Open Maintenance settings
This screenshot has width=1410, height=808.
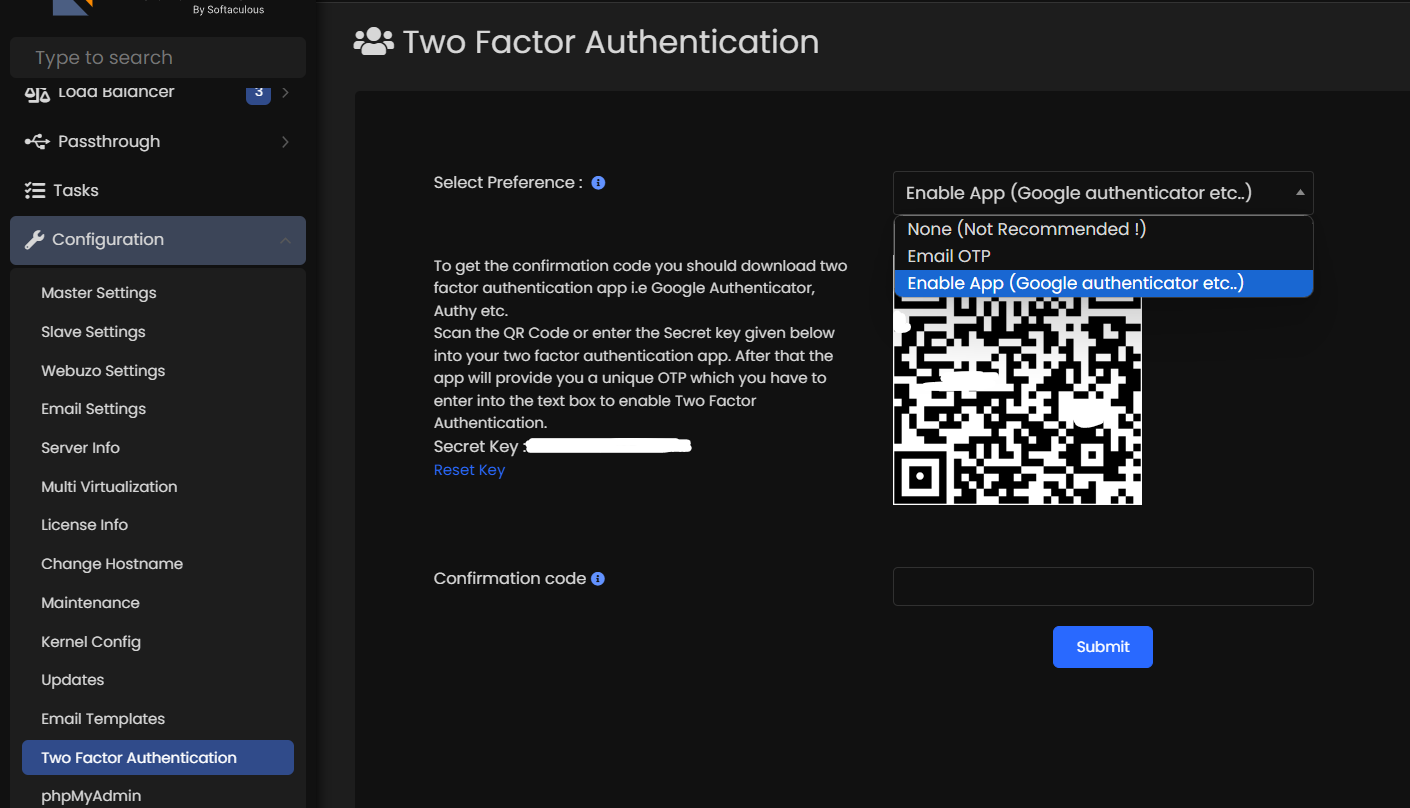(90, 603)
